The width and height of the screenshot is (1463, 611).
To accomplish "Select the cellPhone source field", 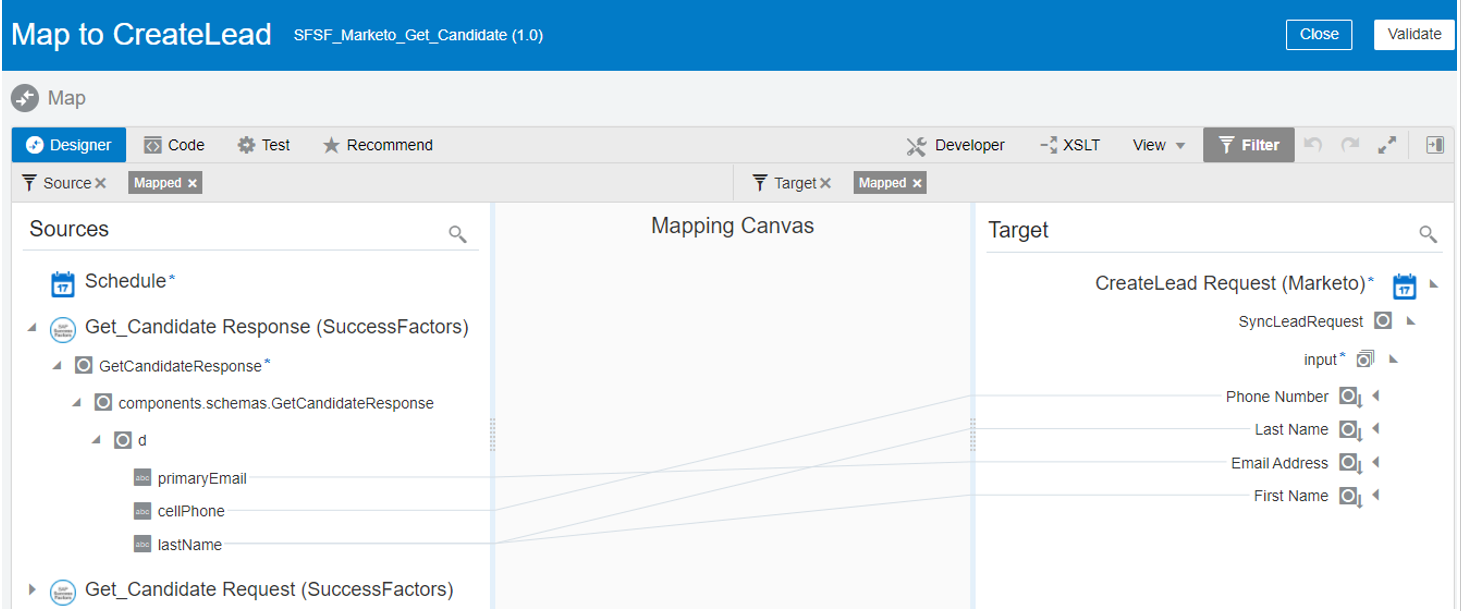I will click(191, 511).
